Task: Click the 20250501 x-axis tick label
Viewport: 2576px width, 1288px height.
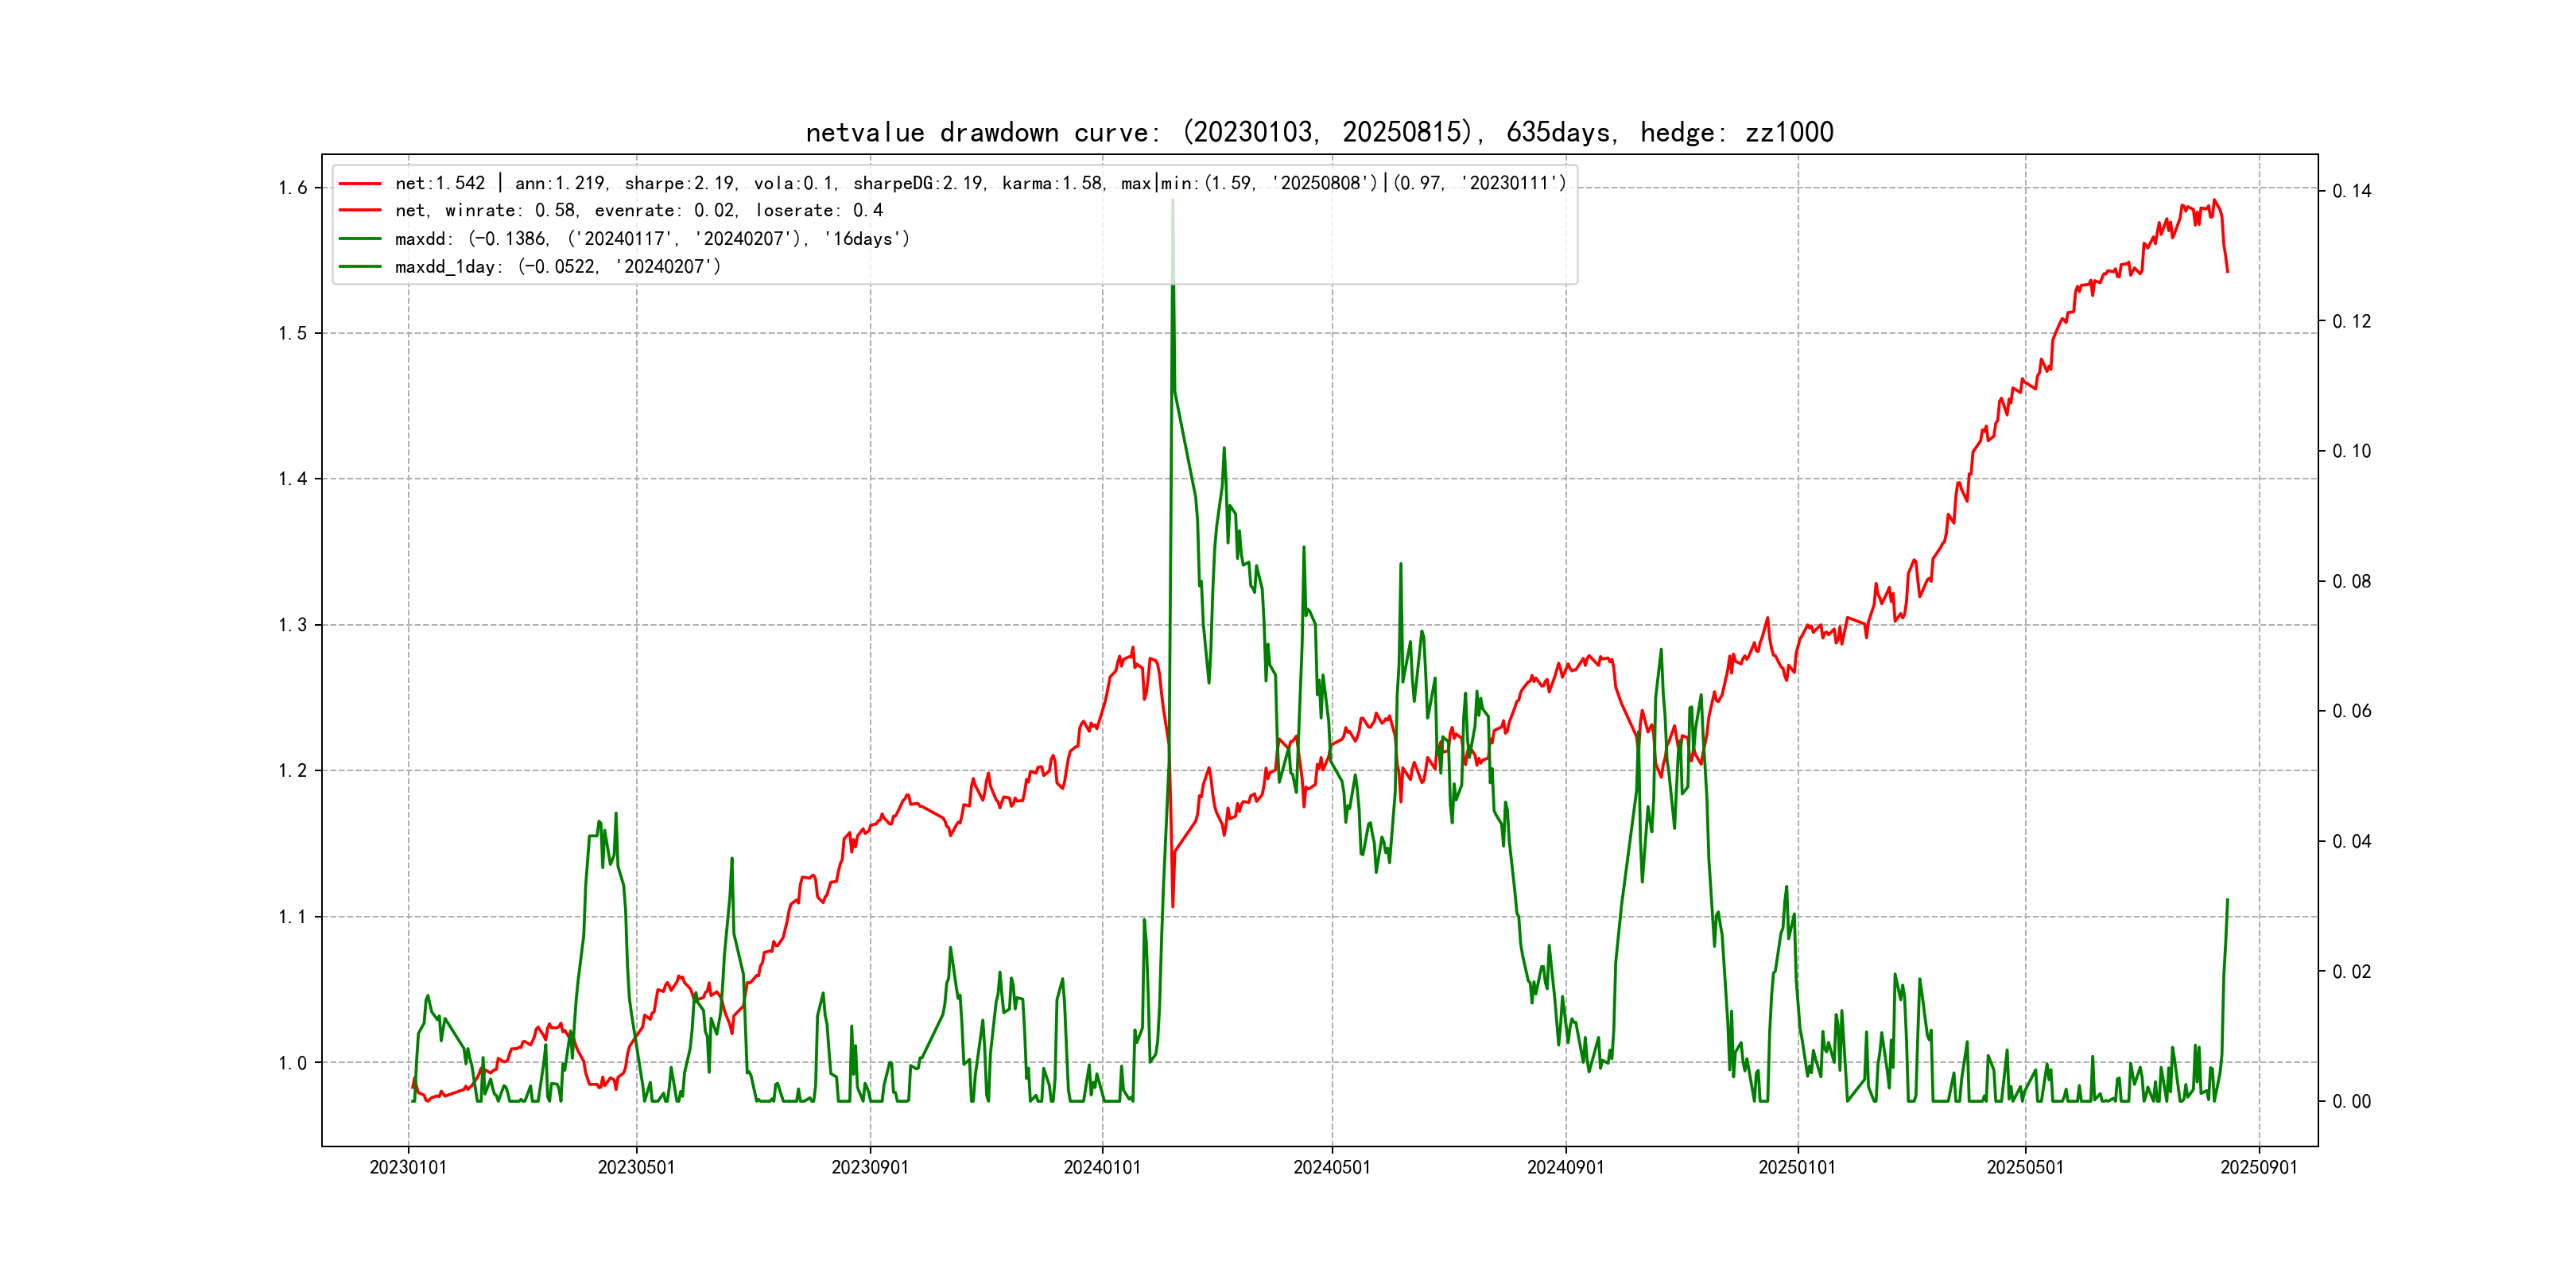Action: 2025,1168
